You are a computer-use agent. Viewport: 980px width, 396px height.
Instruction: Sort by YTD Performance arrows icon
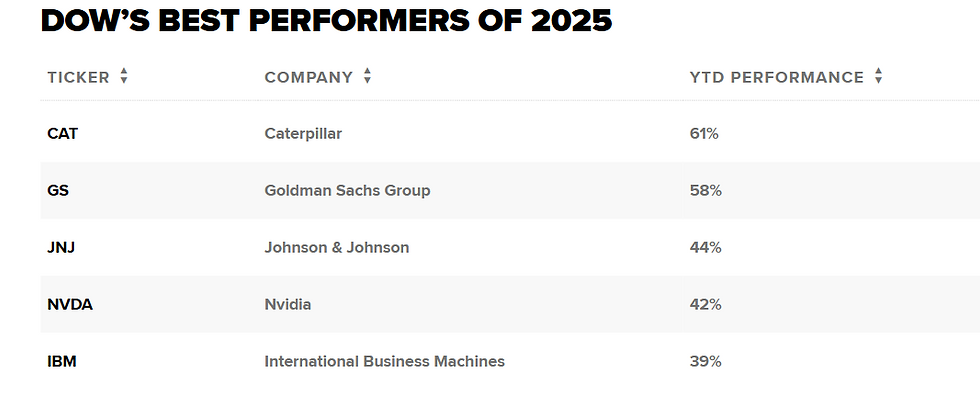[878, 76]
